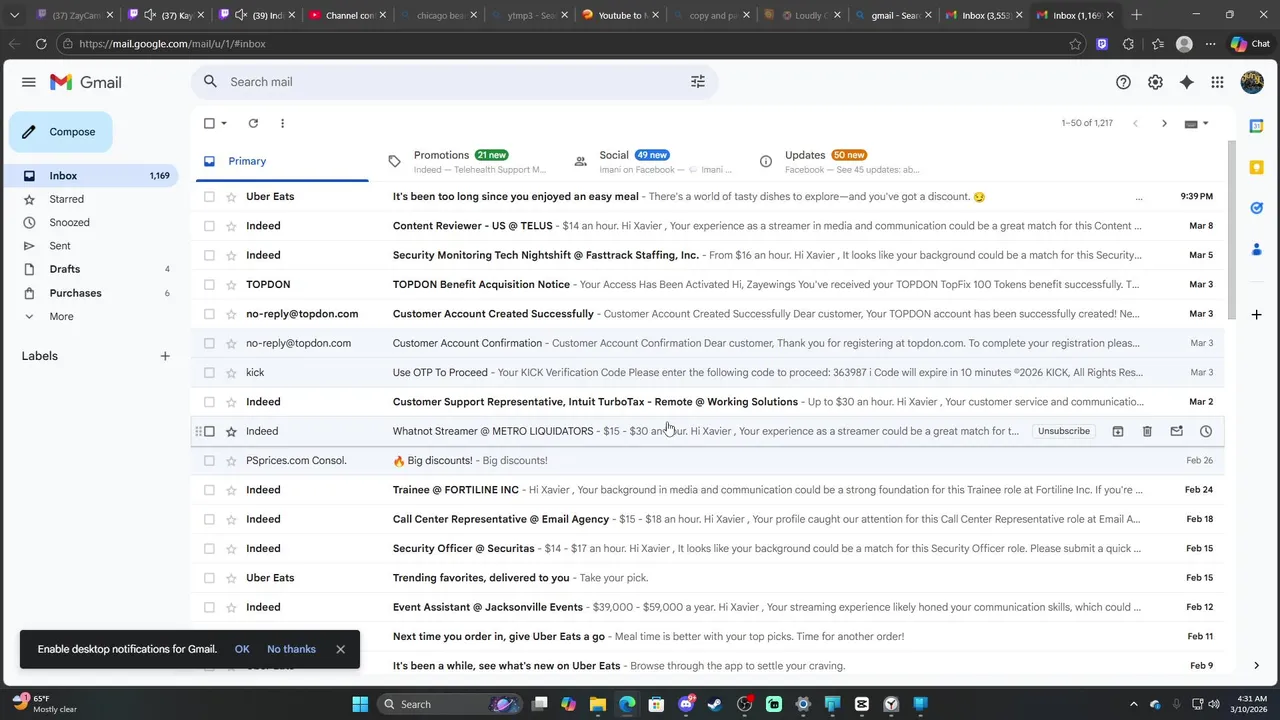Archive the Whatnot Streamer email
Viewport: 1280px width, 720px height.
(1118, 431)
